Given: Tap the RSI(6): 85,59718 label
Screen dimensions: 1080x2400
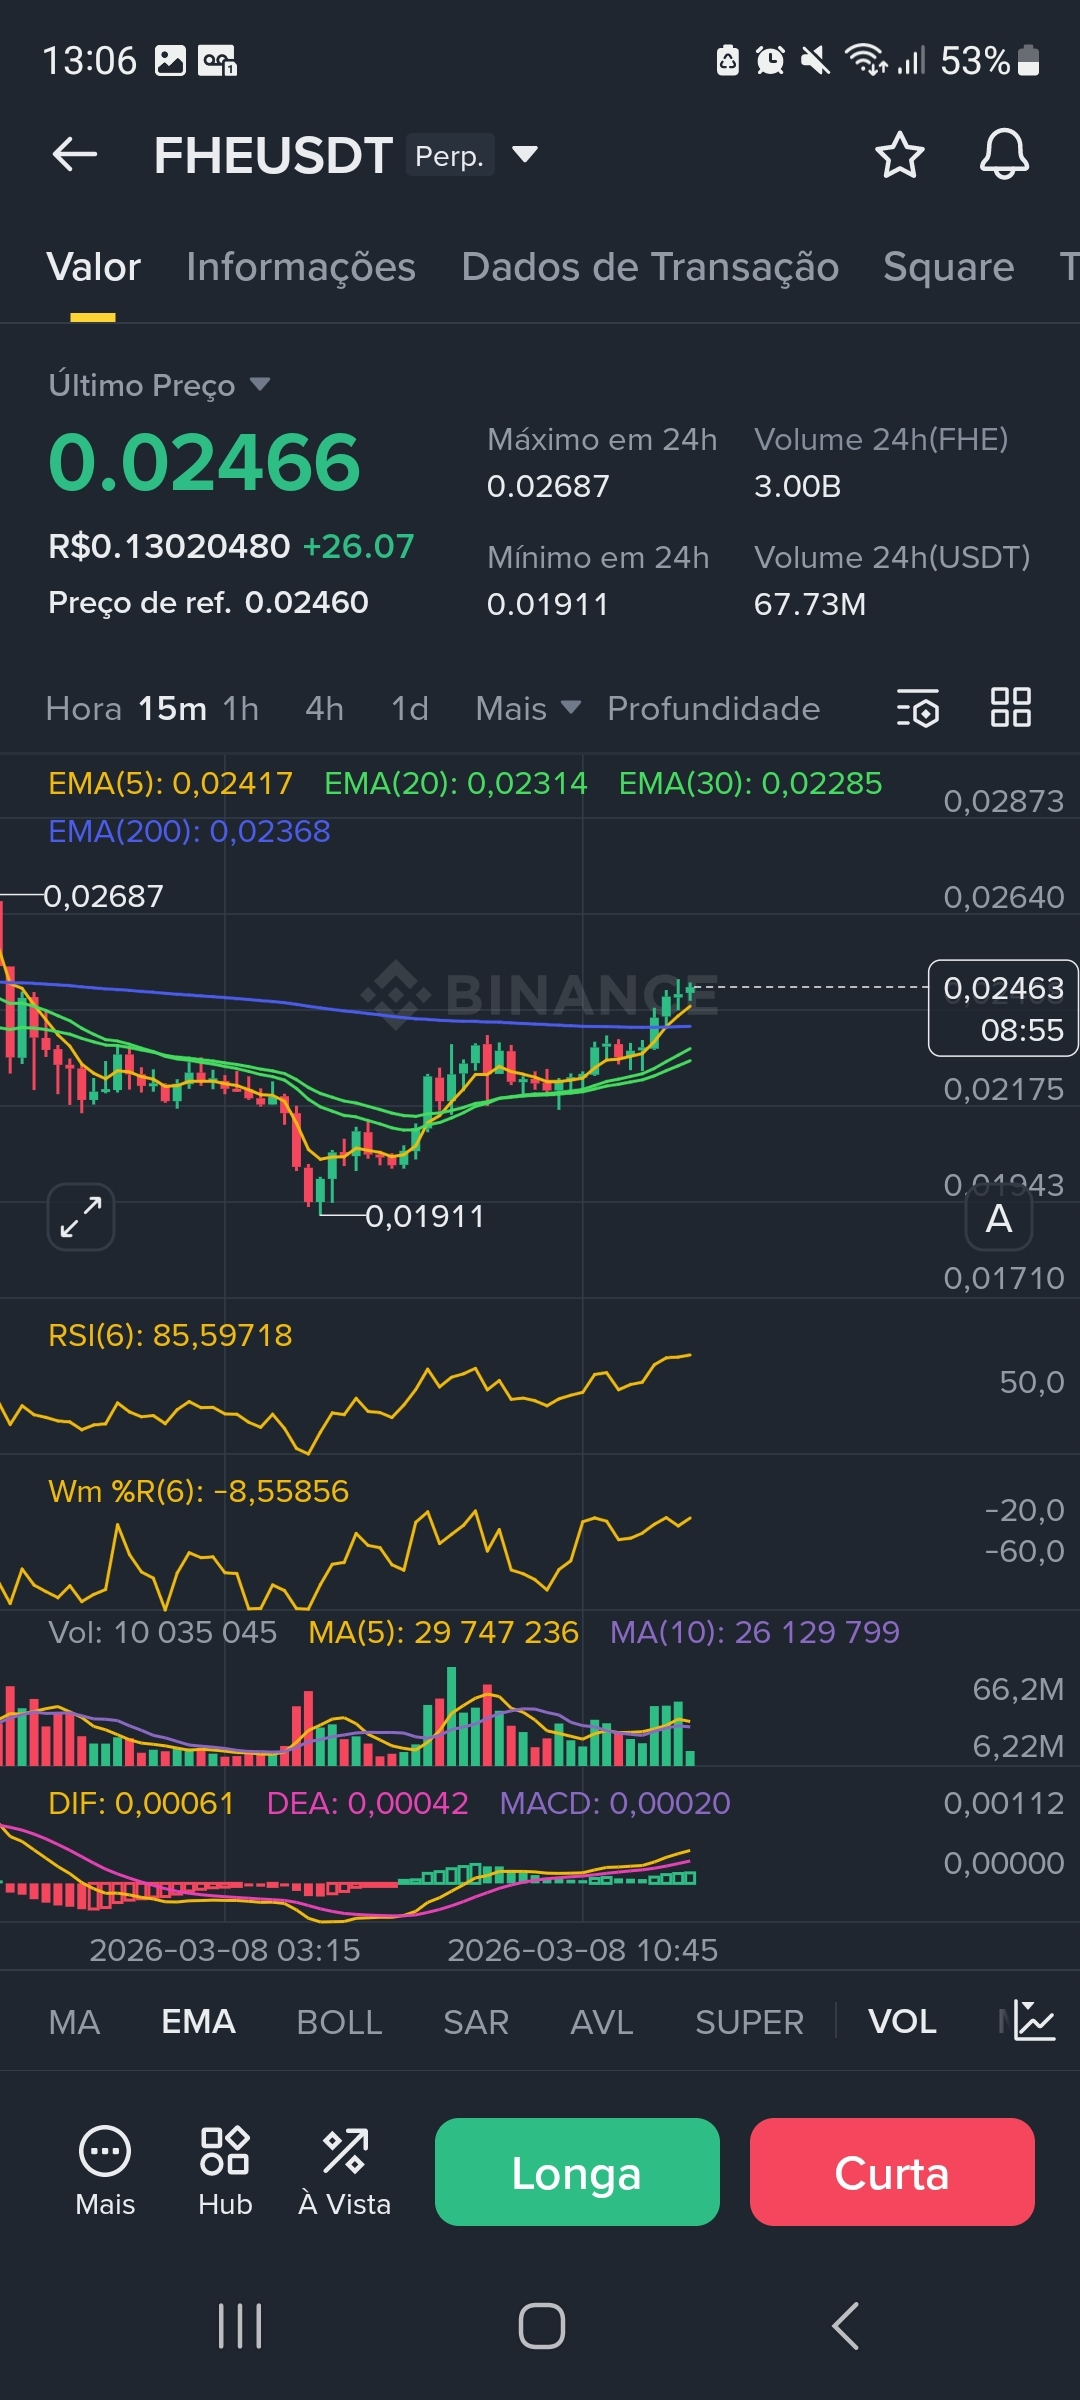Looking at the screenshot, I should [x=170, y=1335].
